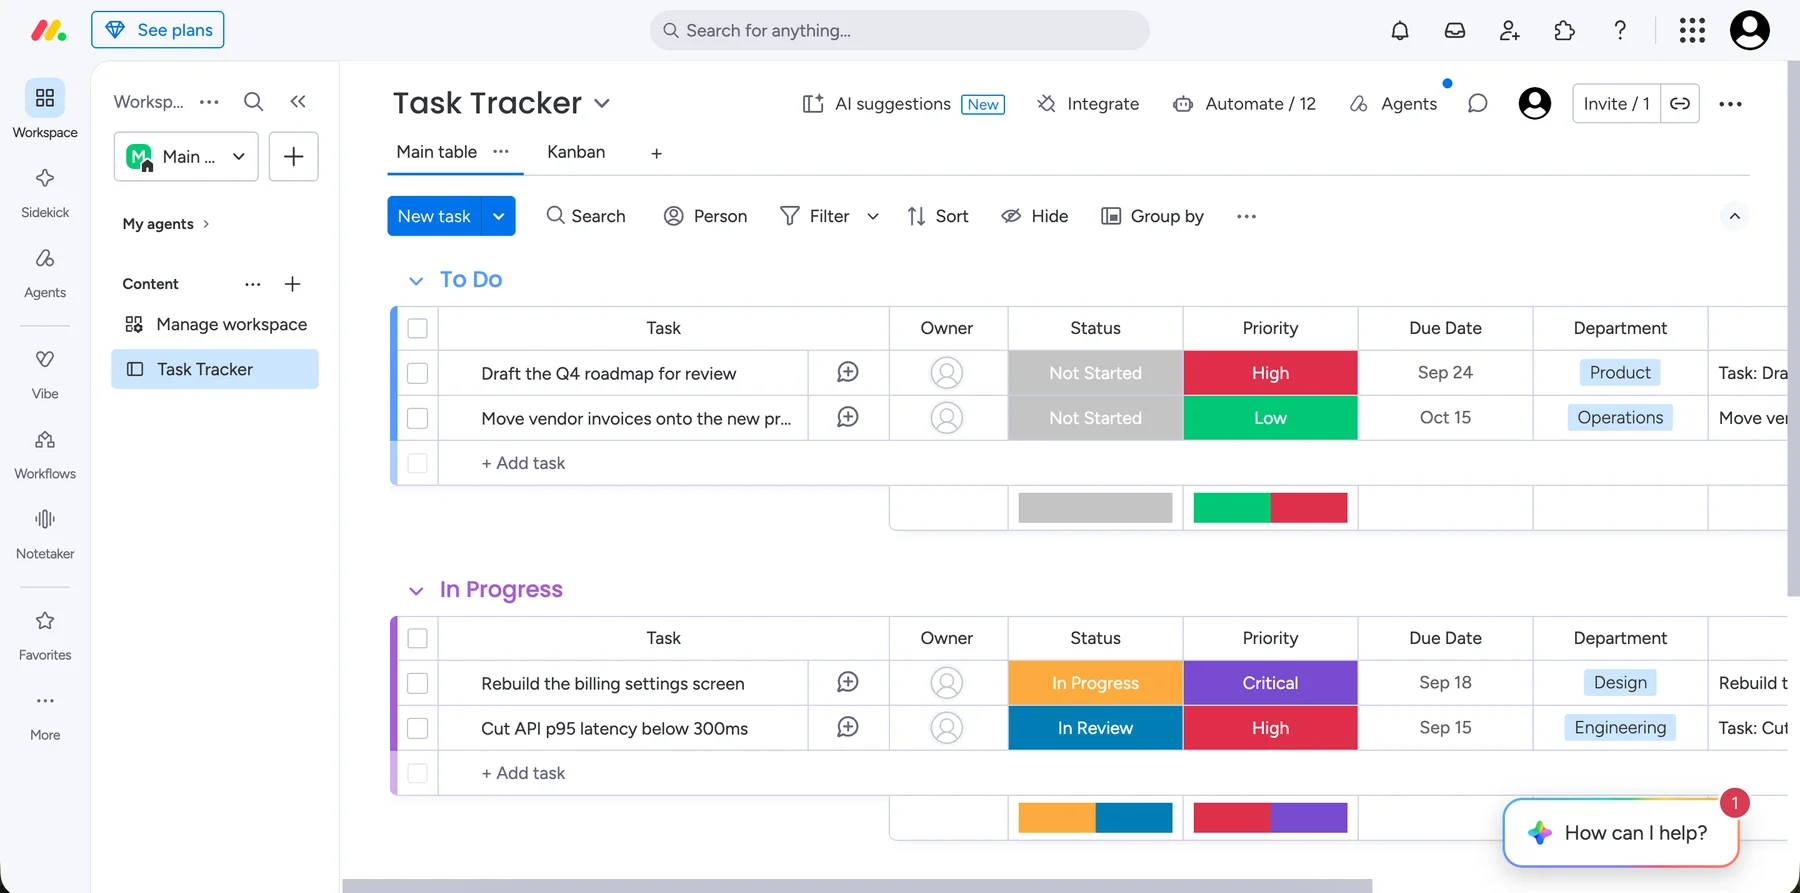Change In Progress status of Rebuild the billing
The height and width of the screenshot is (893, 1800).
pos(1095,683)
